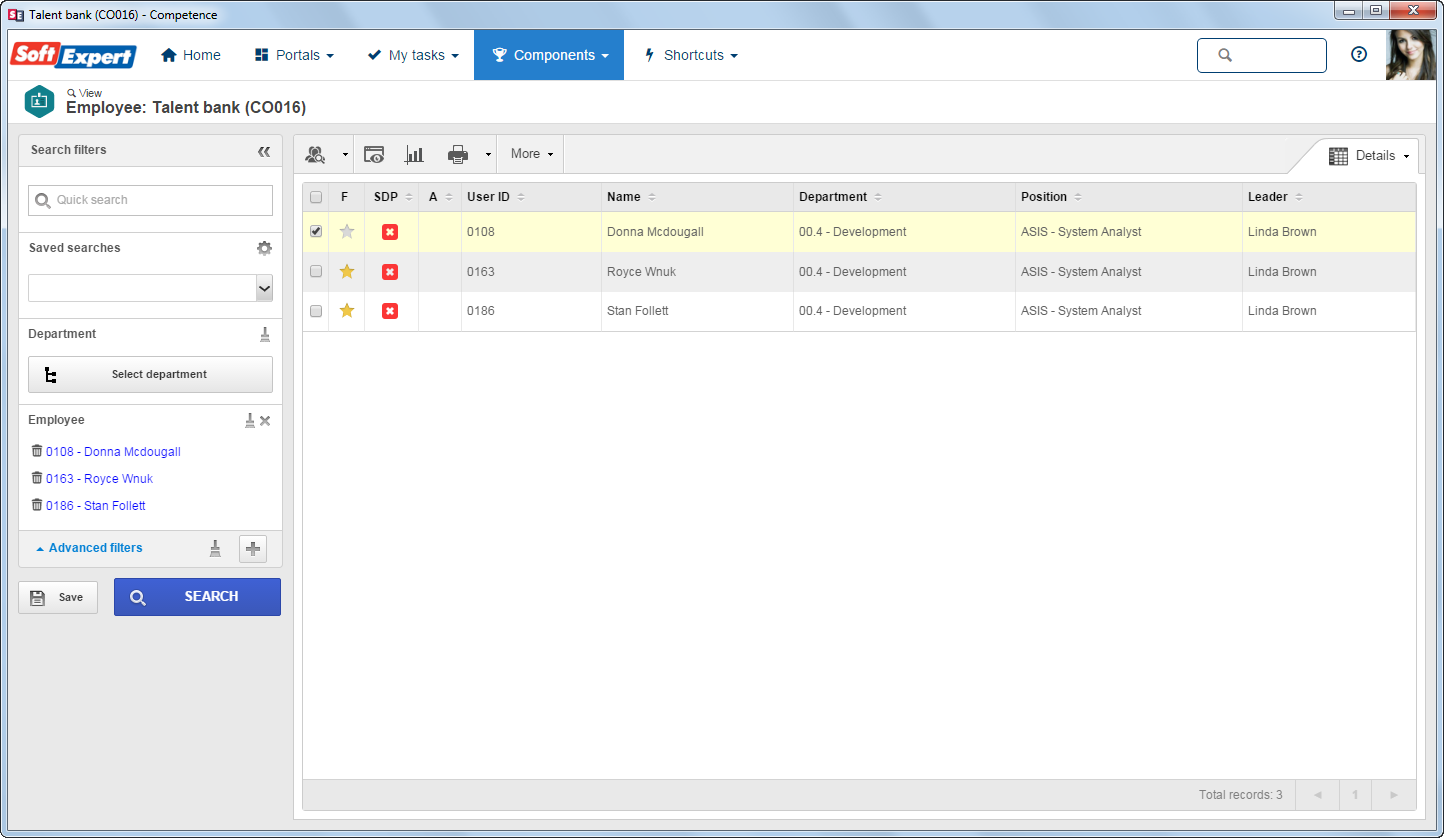Click the Stan Follett name cell
Screen dimensions: 1444x838
click(697, 311)
